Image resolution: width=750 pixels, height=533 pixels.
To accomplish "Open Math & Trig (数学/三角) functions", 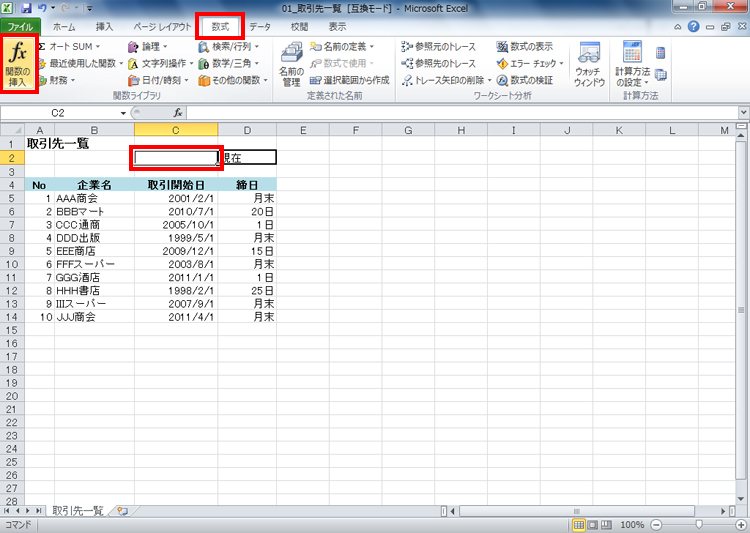I will pos(229,63).
